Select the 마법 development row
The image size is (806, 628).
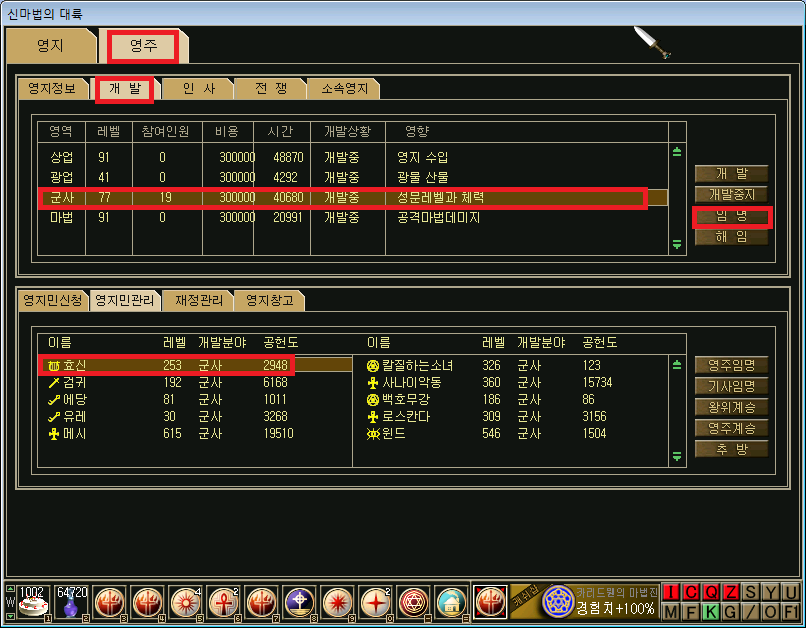[x=353, y=217]
